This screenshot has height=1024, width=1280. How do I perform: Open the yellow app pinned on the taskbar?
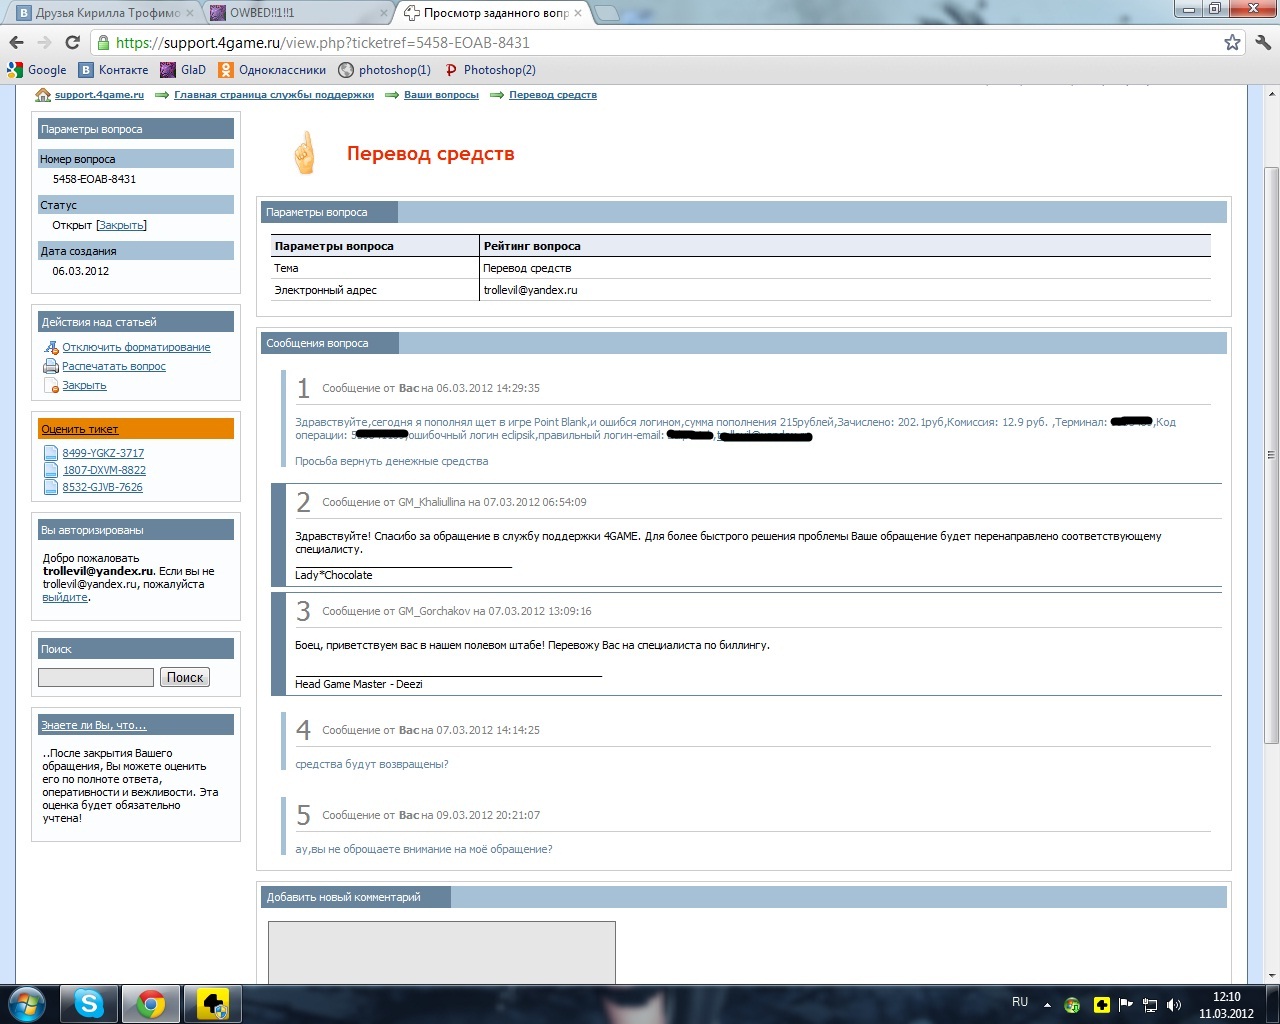coord(213,1004)
